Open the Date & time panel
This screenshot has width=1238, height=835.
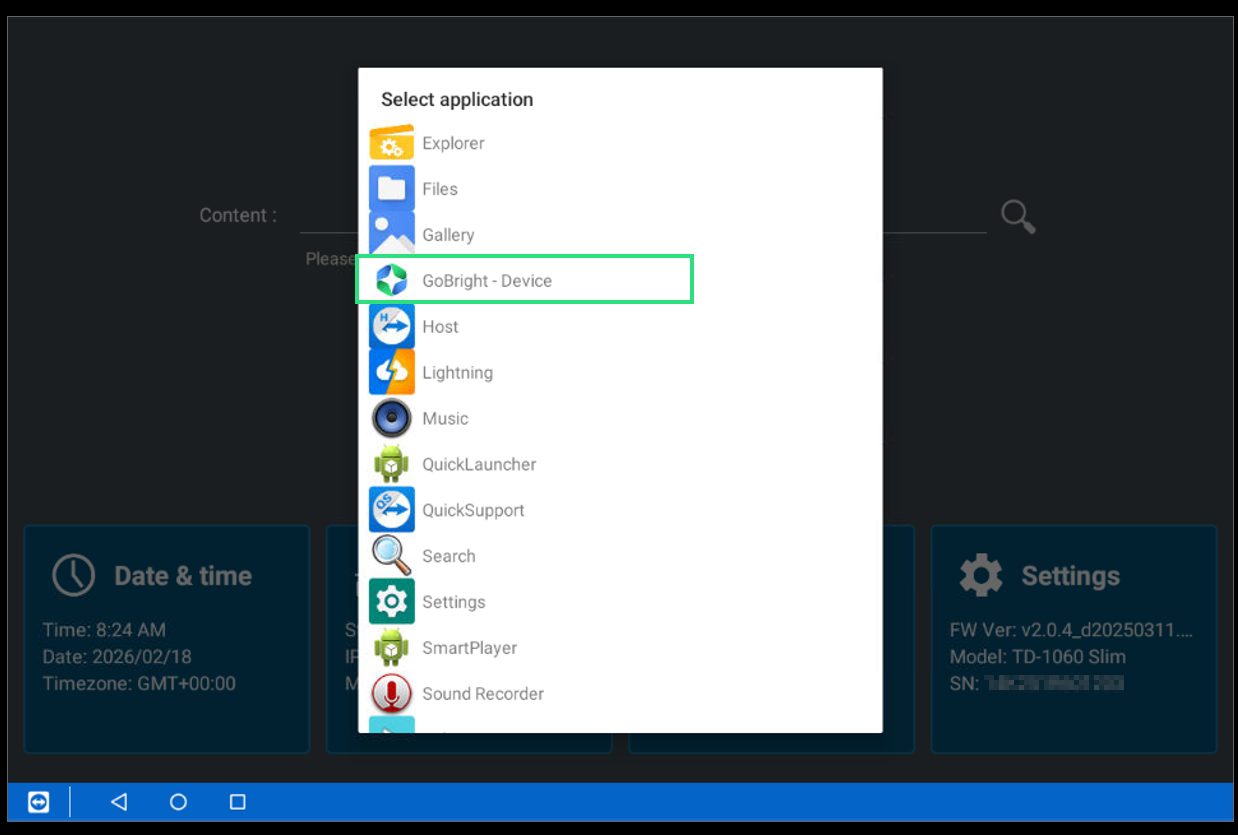click(x=166, y=639)
